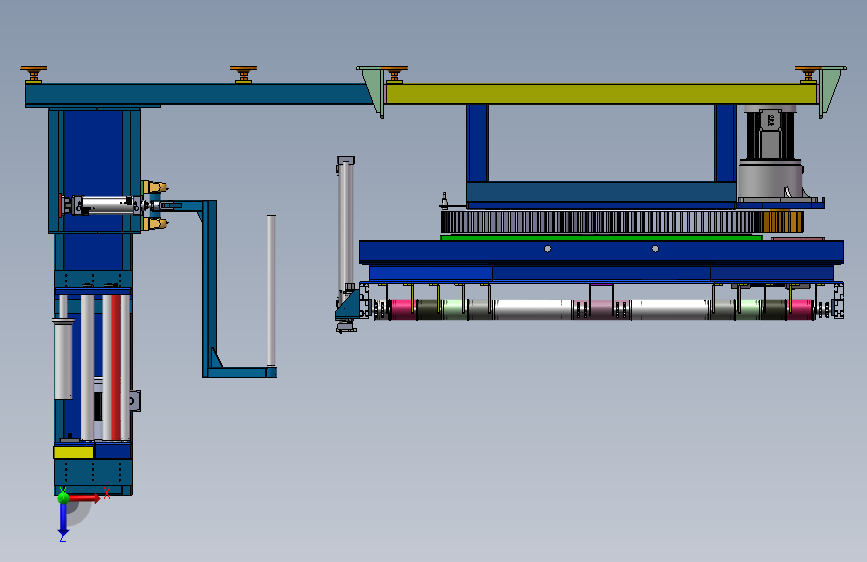The height and width of the screenshot is (562, 867).
Task: Select the freestanding gray vertical rod
Action: pyautogui.click(x=271, y=290)
